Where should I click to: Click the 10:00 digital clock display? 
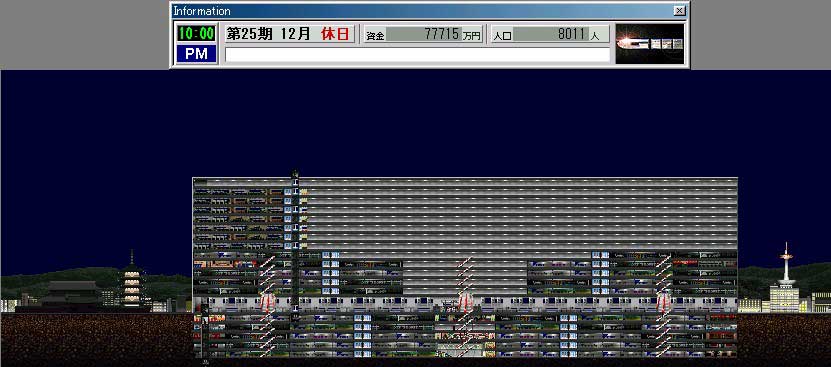(196, 33)
